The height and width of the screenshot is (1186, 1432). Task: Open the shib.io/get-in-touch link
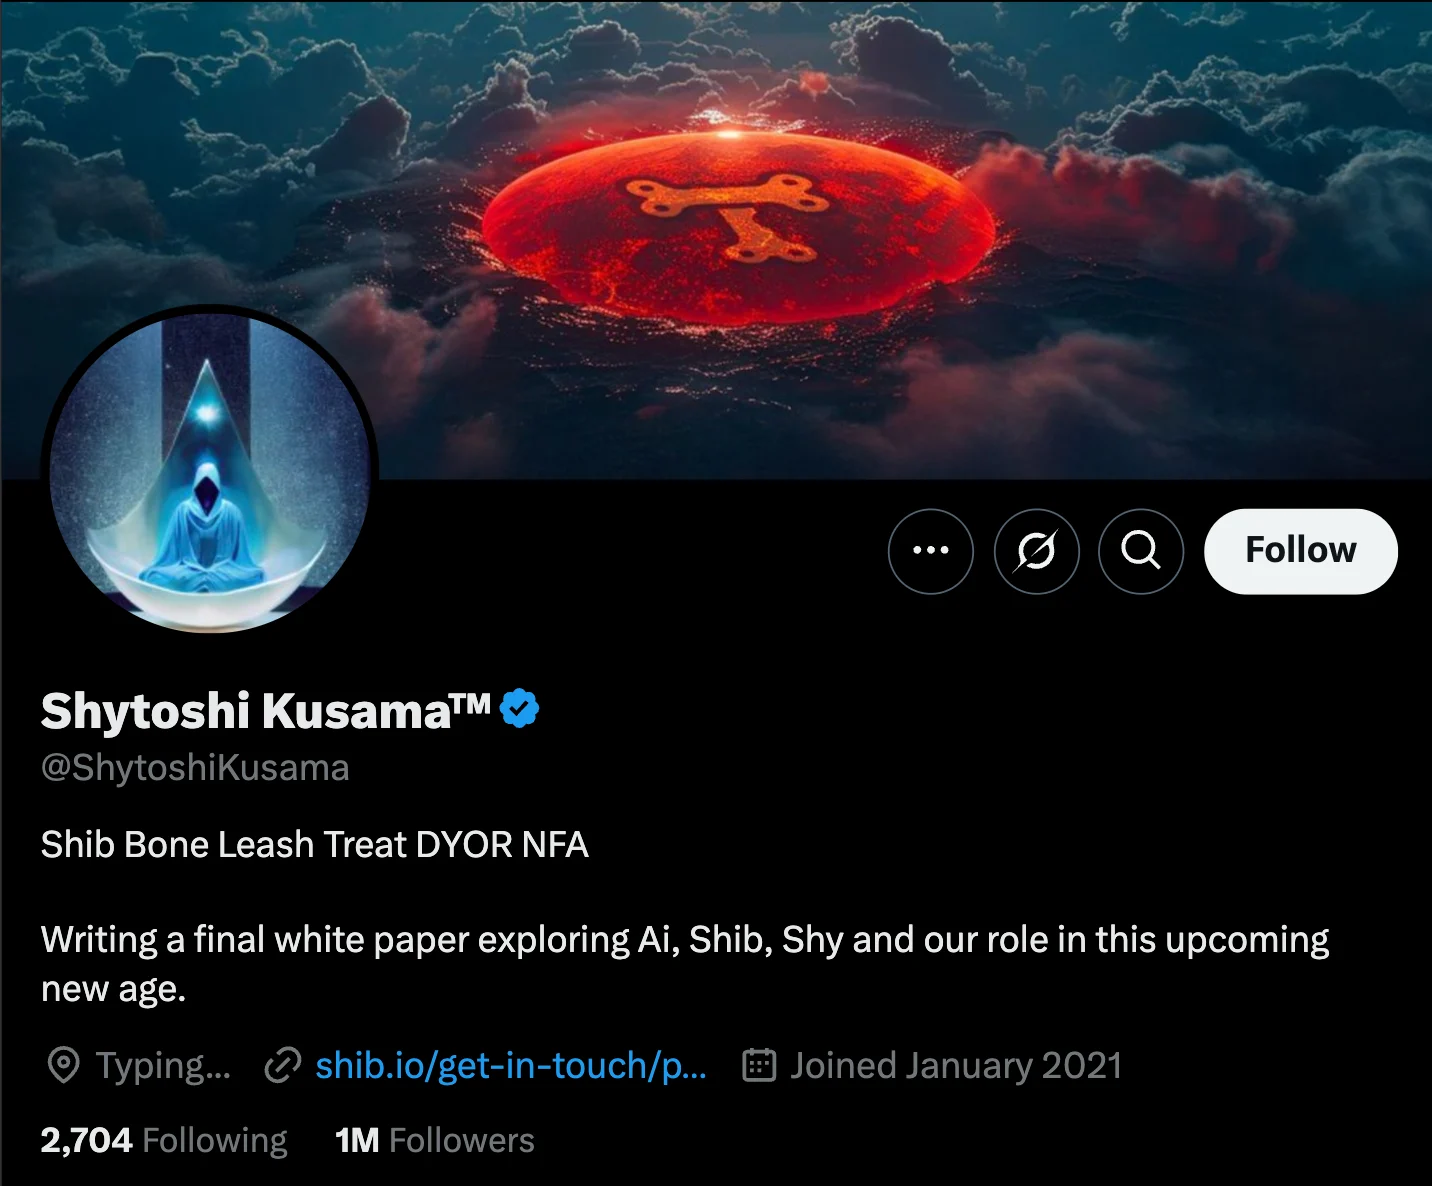click(511, 1066)
